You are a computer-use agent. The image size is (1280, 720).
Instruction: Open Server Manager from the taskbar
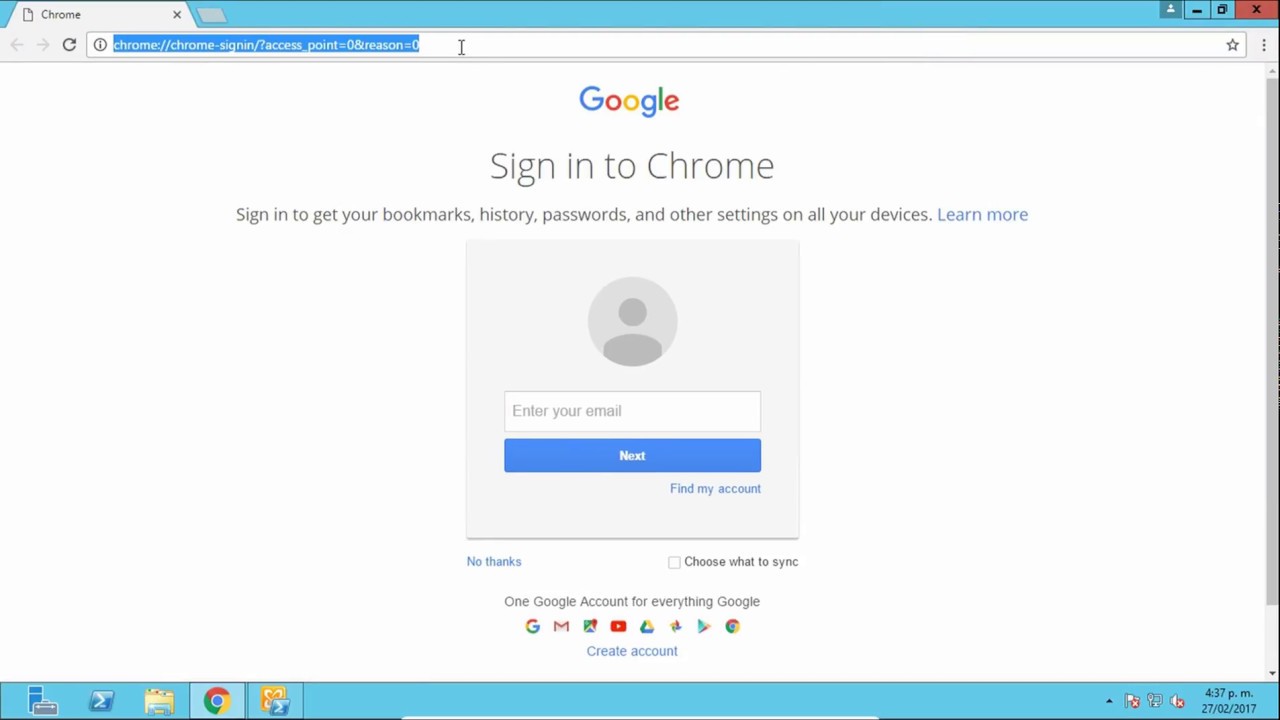(43, 701)
